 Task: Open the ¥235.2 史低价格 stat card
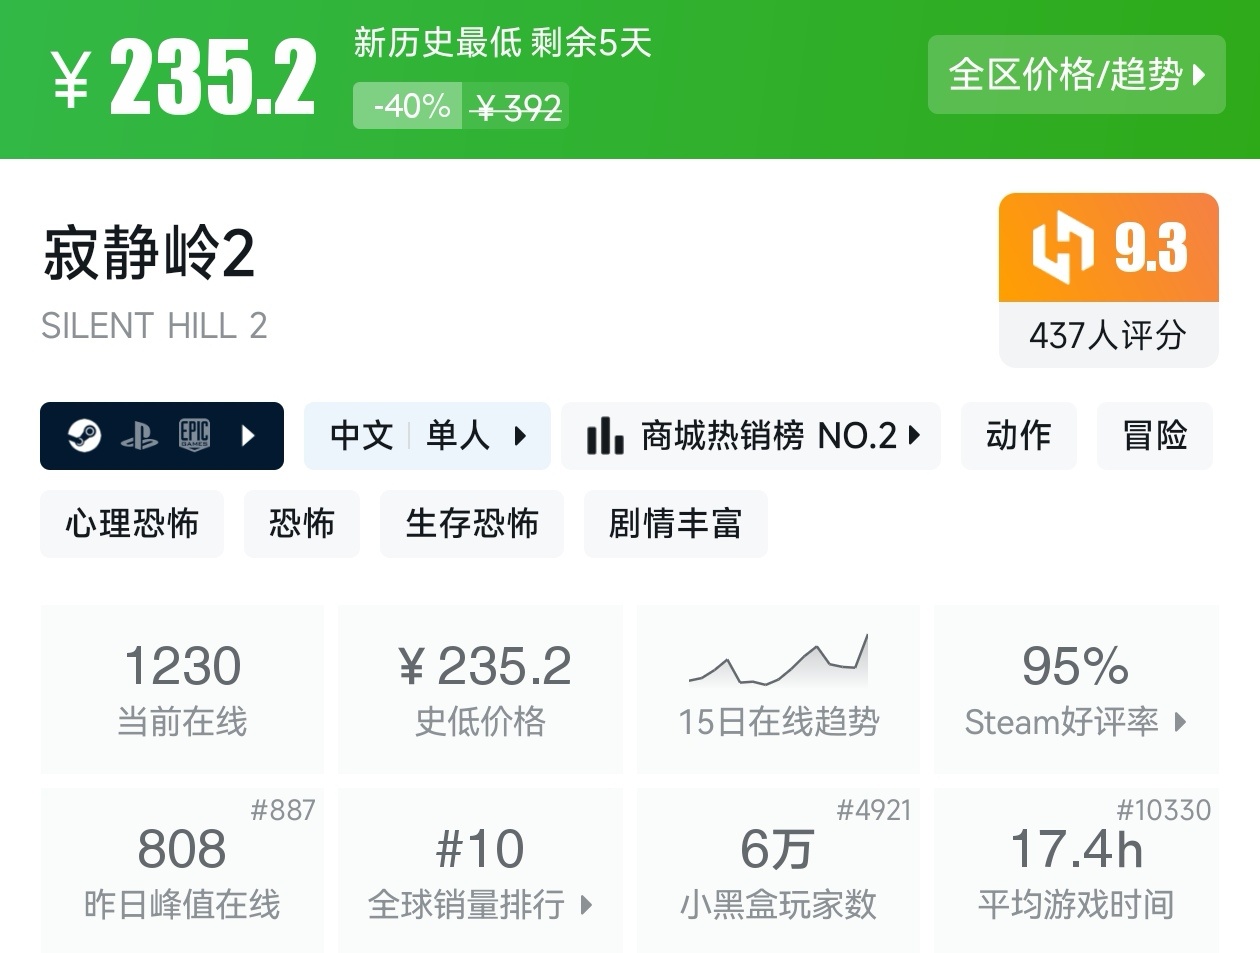480,689
